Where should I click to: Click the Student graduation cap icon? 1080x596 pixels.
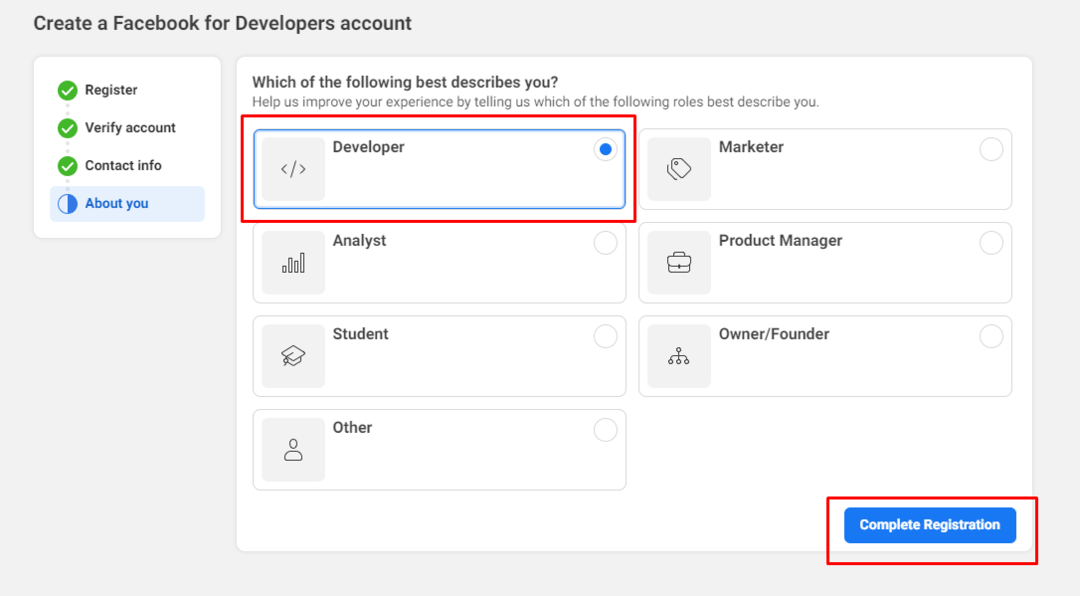point(293,356)
